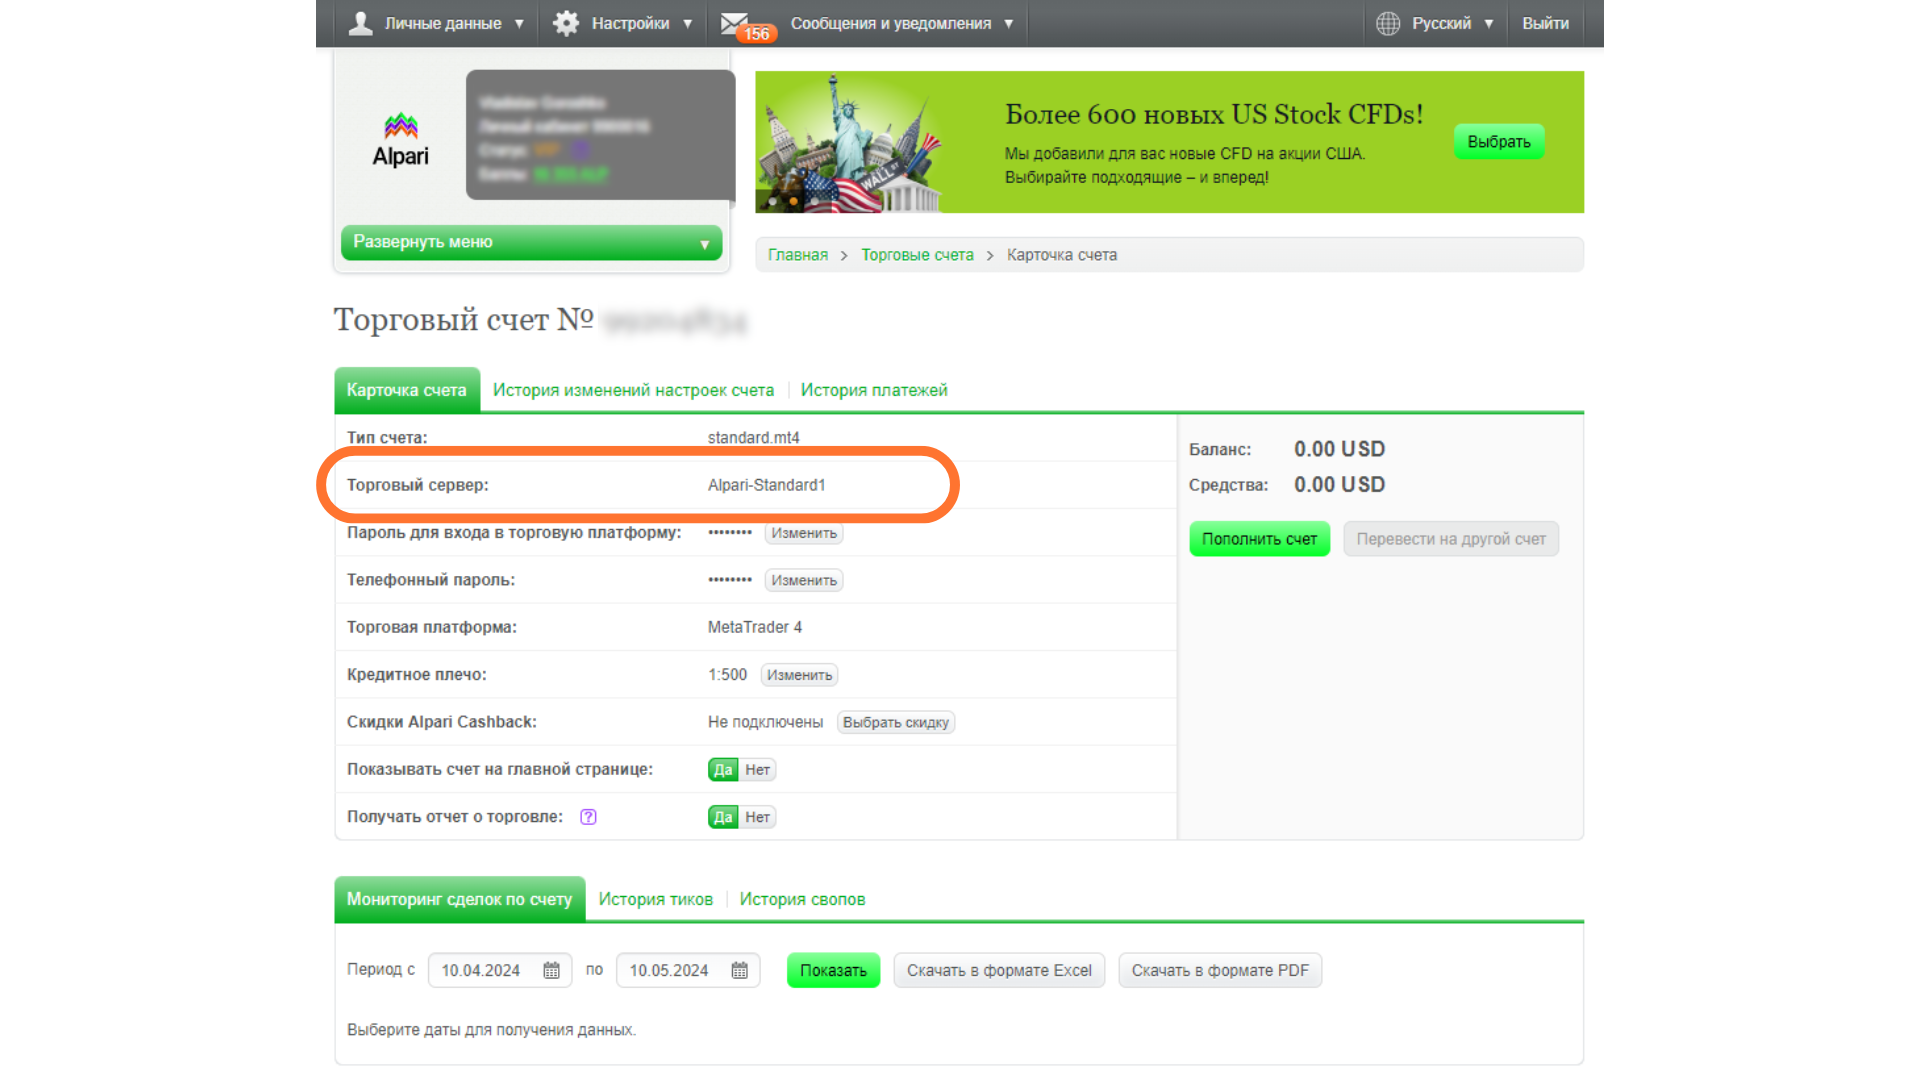
Task: Click Пополнить счет button
Action: [1259, 539]
